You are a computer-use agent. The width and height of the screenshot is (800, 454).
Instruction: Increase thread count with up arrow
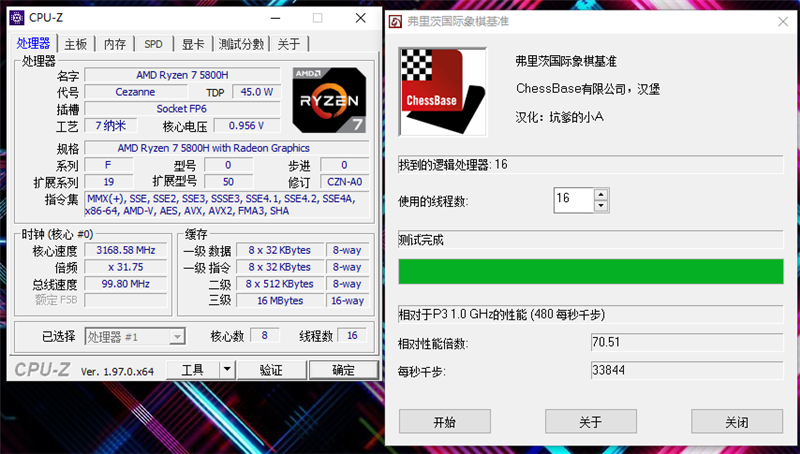tap(601, 194)
